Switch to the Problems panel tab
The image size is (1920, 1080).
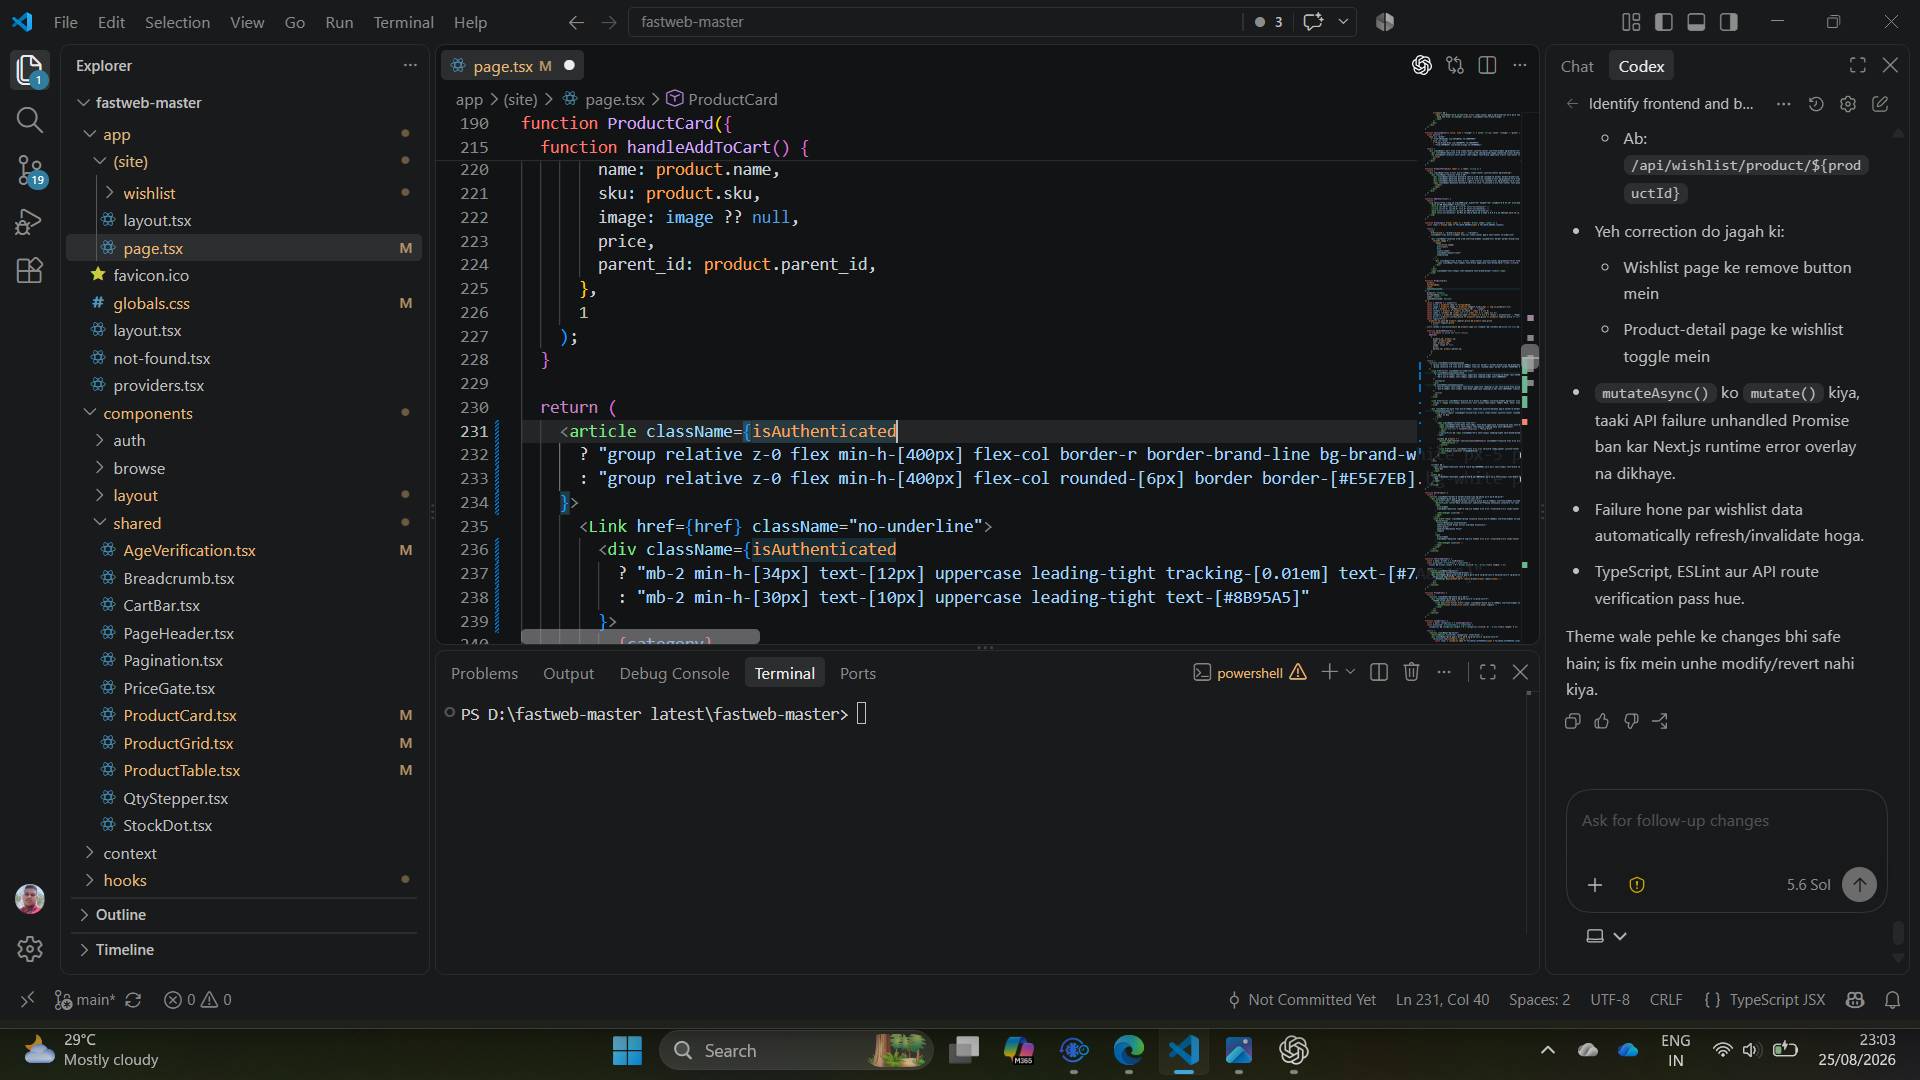tap(484, 674)
